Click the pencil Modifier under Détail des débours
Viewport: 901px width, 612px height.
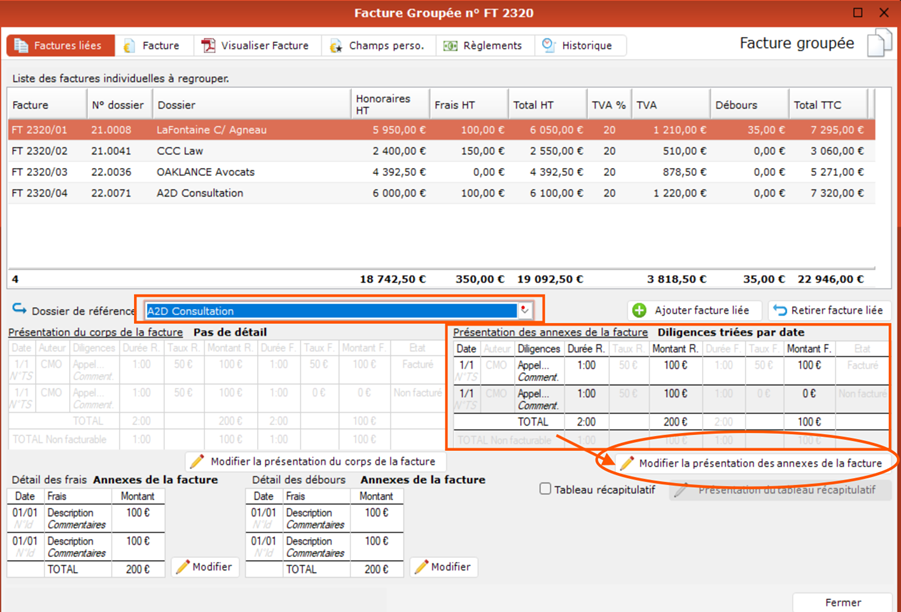(421, 567)
